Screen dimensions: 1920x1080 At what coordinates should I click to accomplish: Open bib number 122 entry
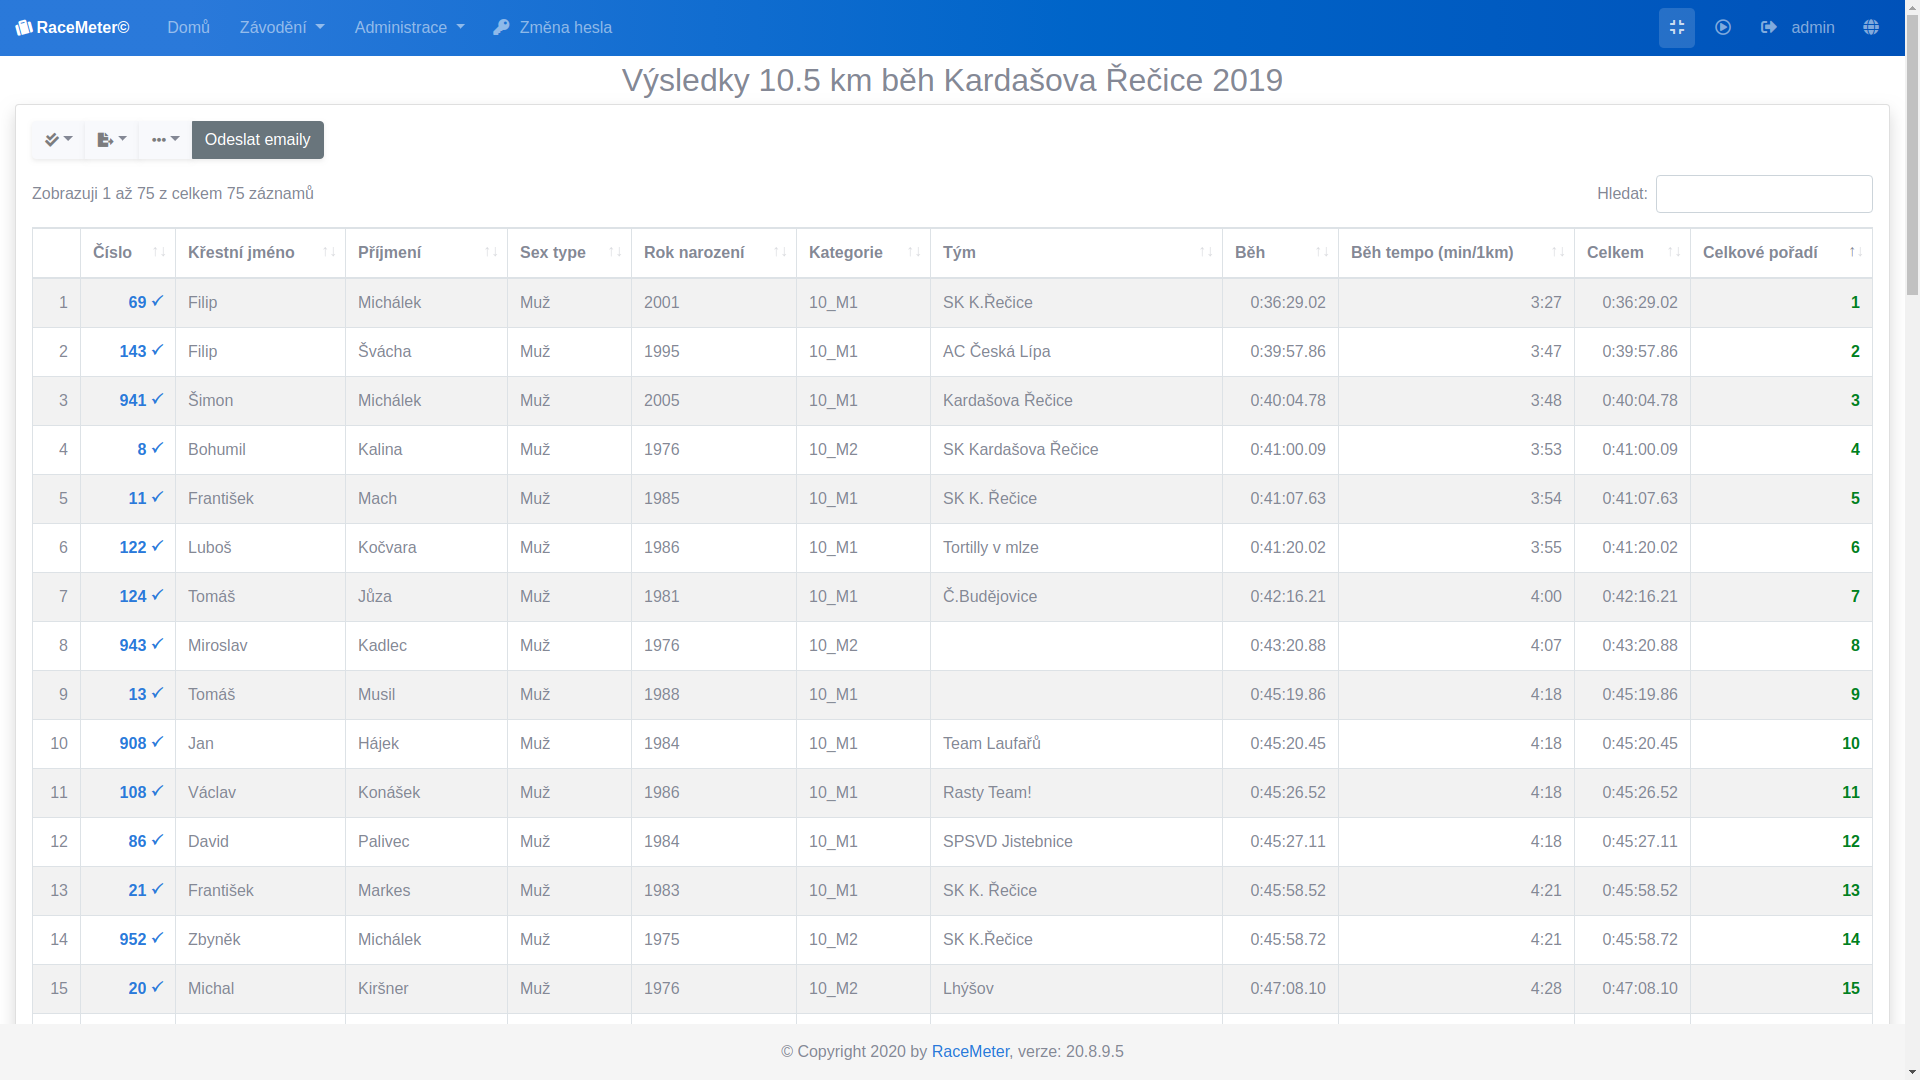pos(141,547)
